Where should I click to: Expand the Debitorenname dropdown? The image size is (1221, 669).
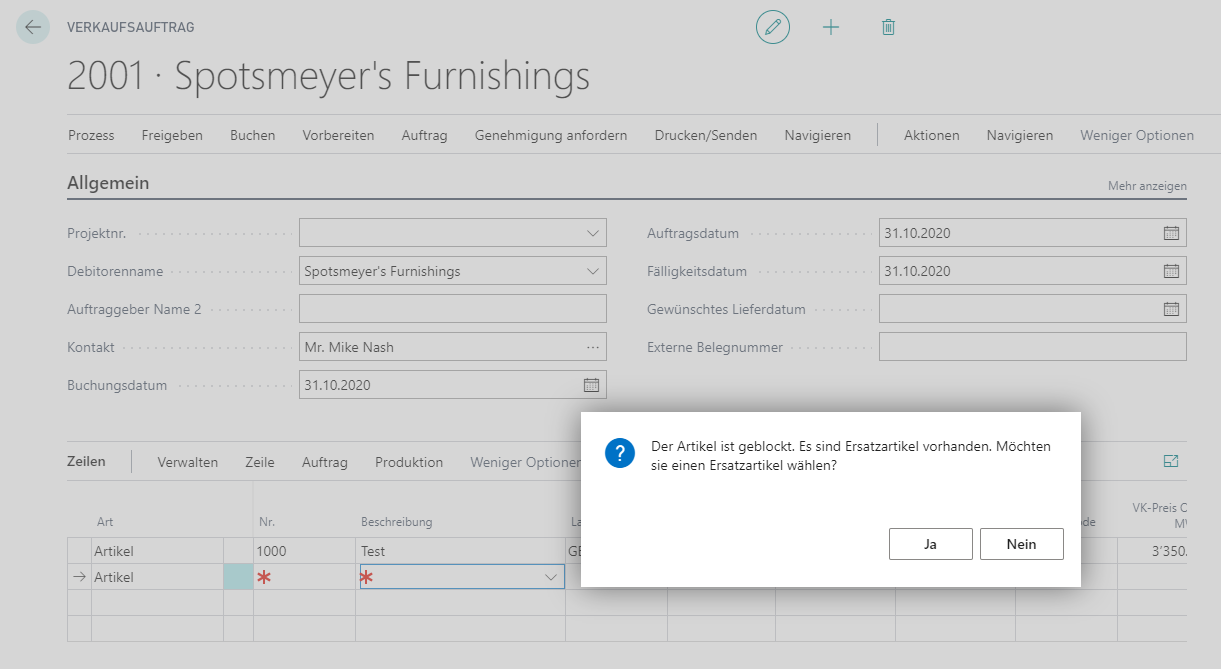coord(593,271)
